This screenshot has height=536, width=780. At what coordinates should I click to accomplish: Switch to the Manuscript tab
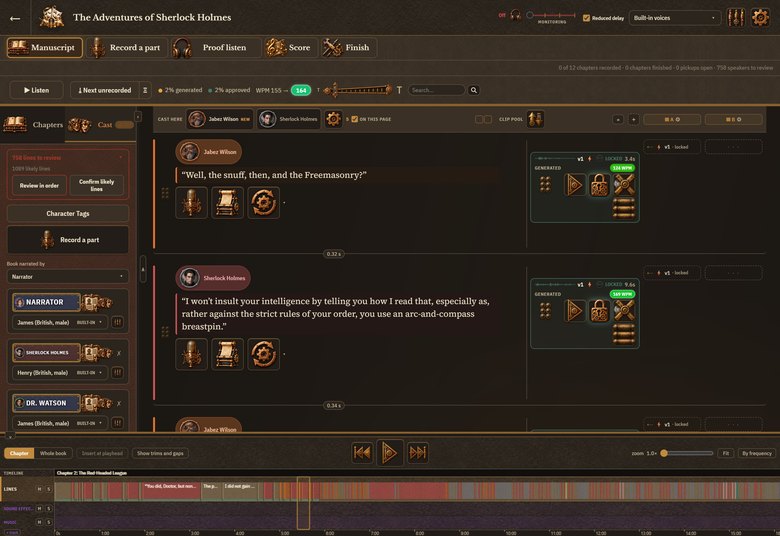[45, 48]
